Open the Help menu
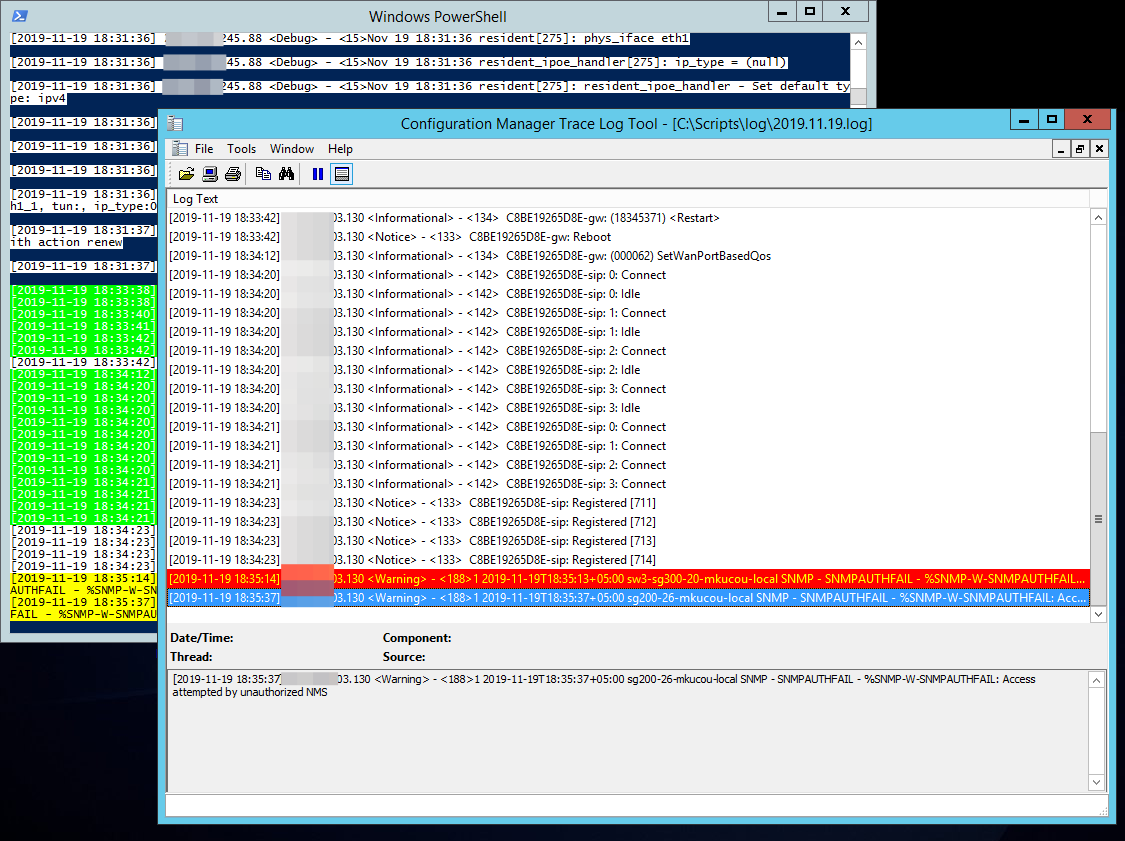 340,149
